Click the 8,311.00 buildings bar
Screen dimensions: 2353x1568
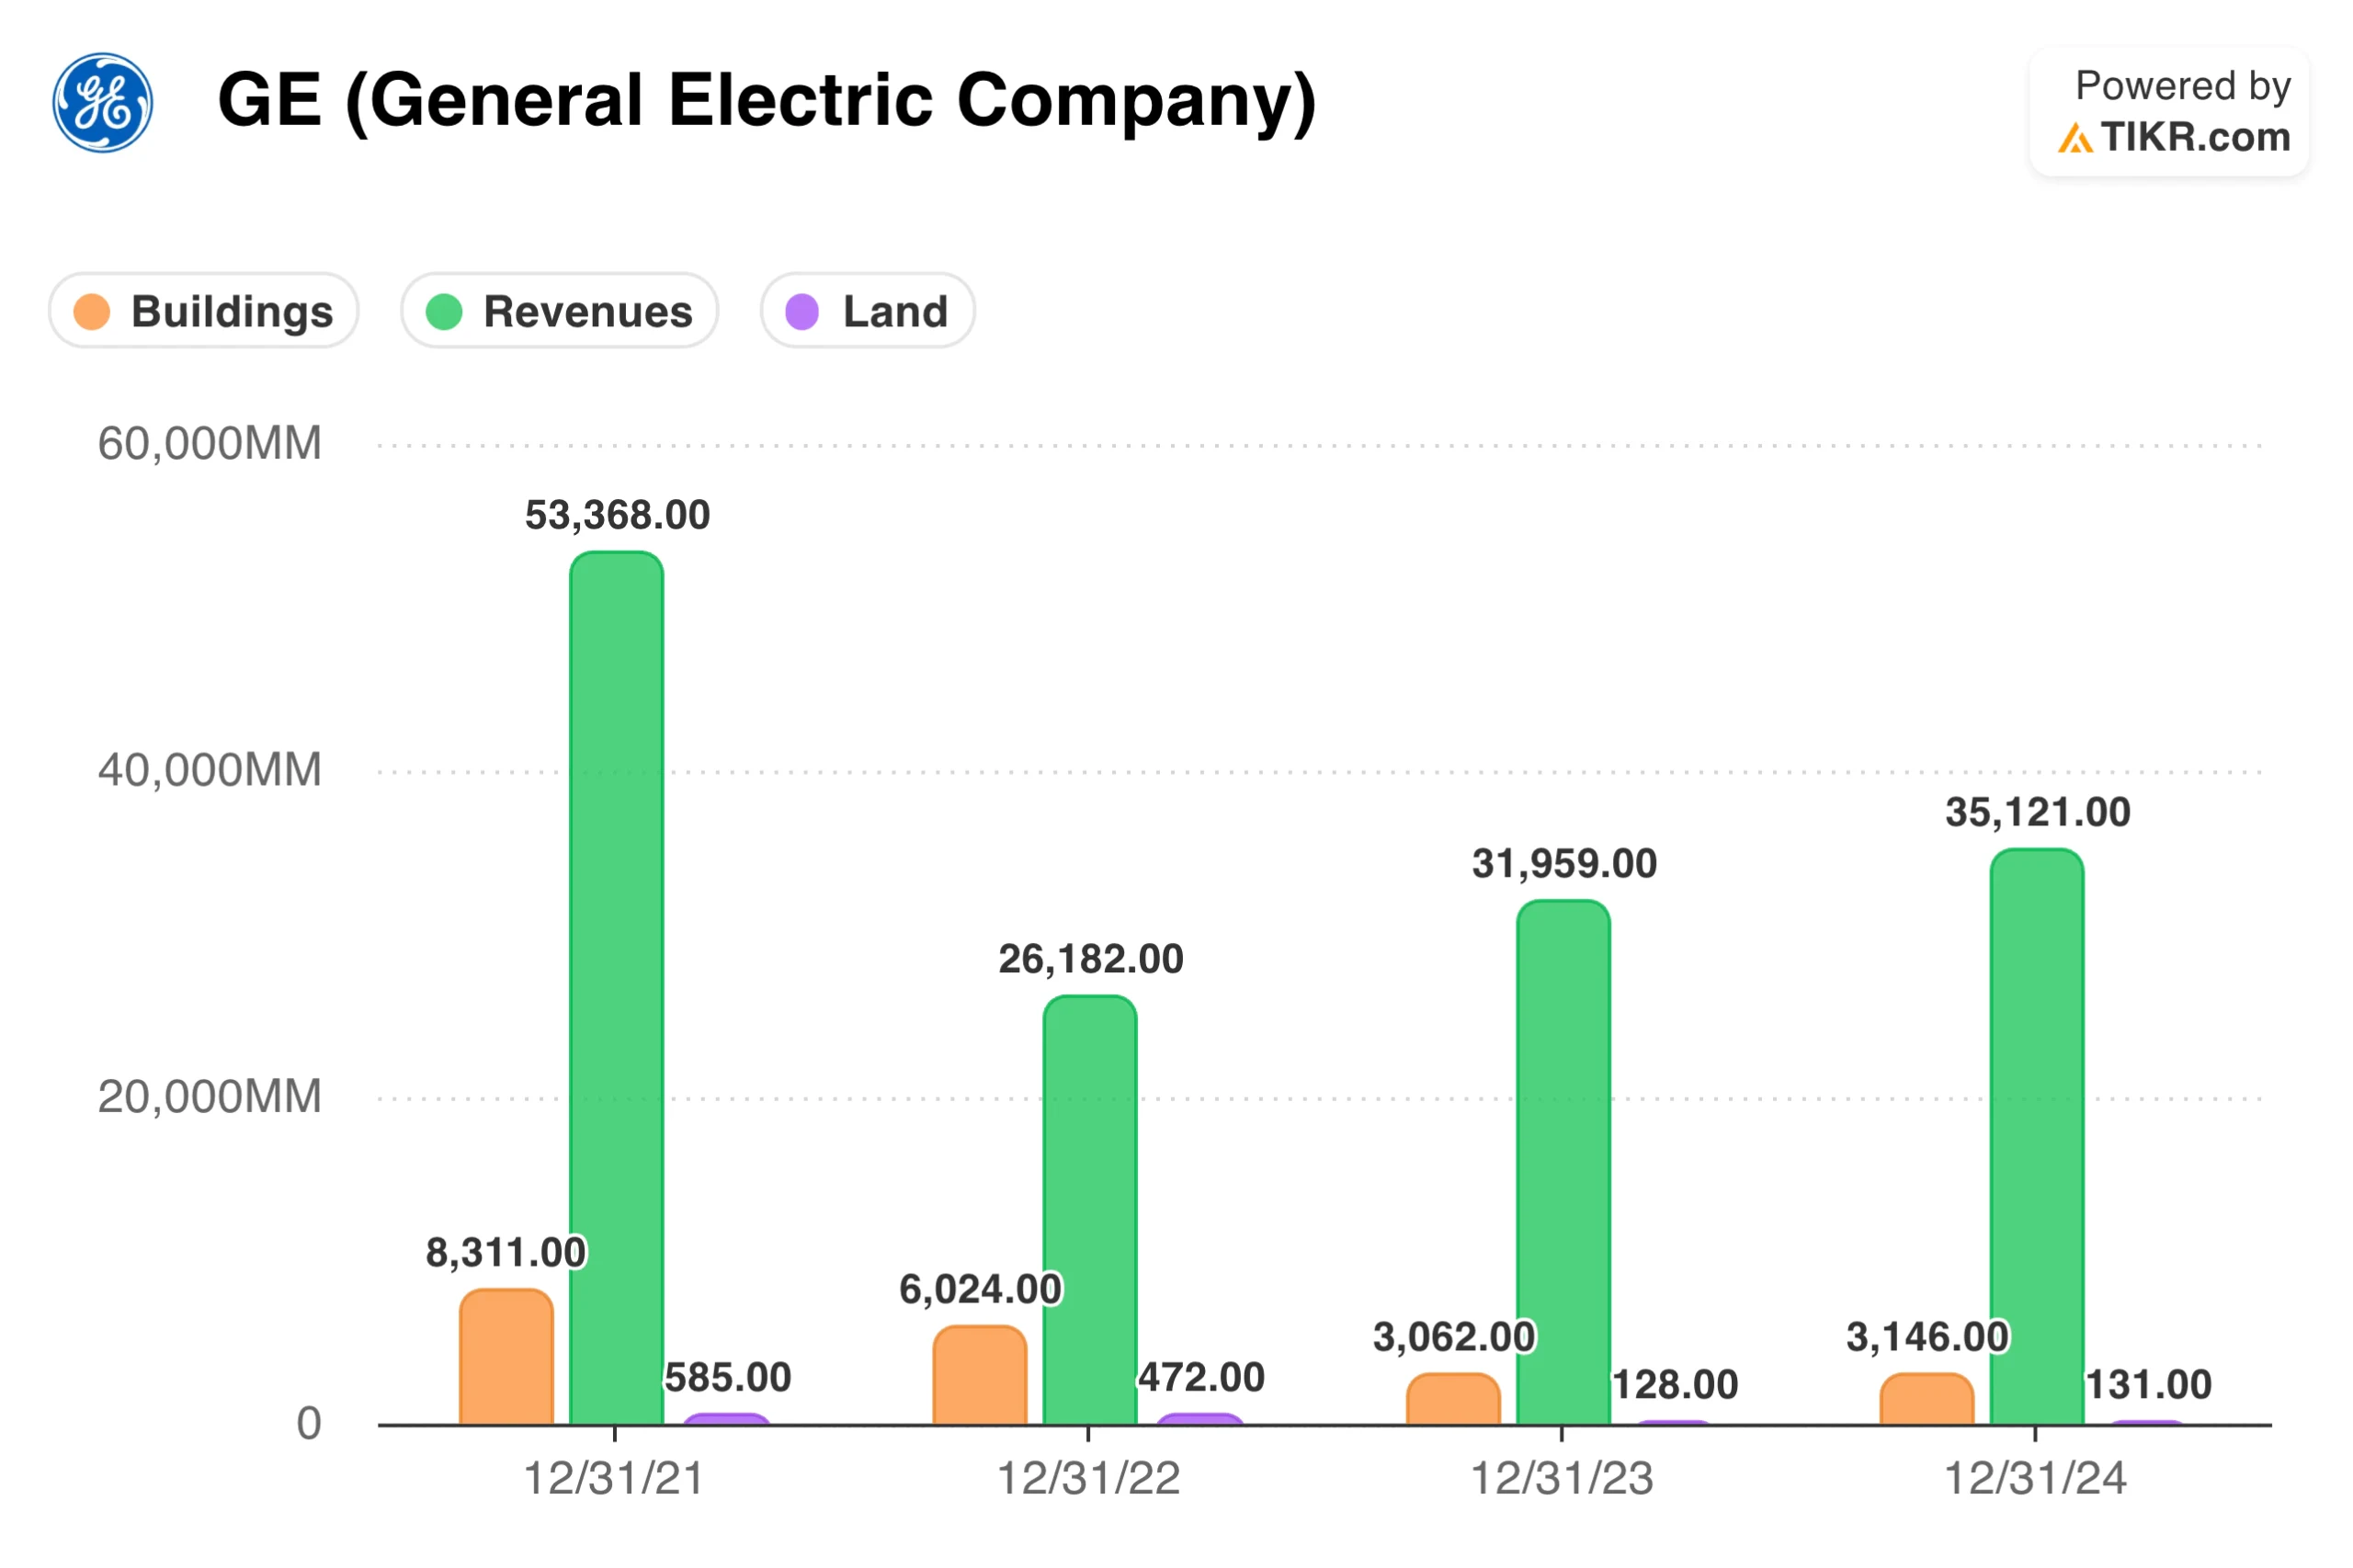pos(506,1355)
